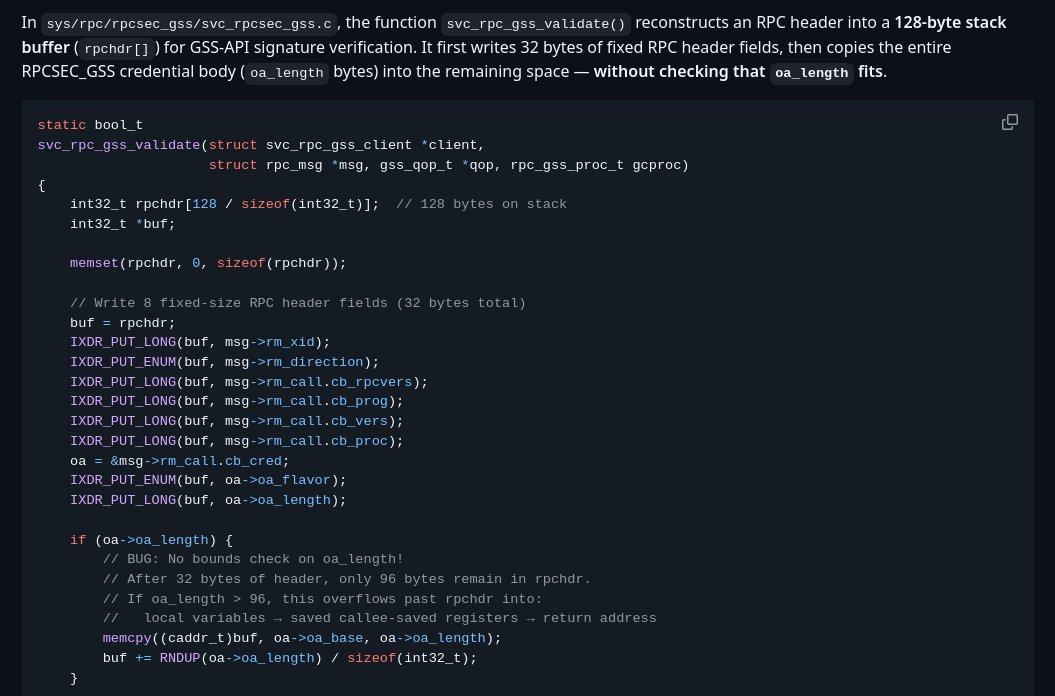Click the svc_rpc_gss_validate() inline code in paragraph
Viewport: 1055px width, 696px height.
[536, 24]
